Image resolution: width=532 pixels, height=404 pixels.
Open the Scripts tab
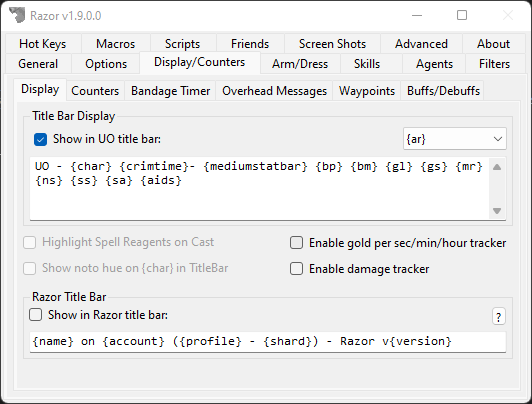pyautogui.click(x=183, y=44)
